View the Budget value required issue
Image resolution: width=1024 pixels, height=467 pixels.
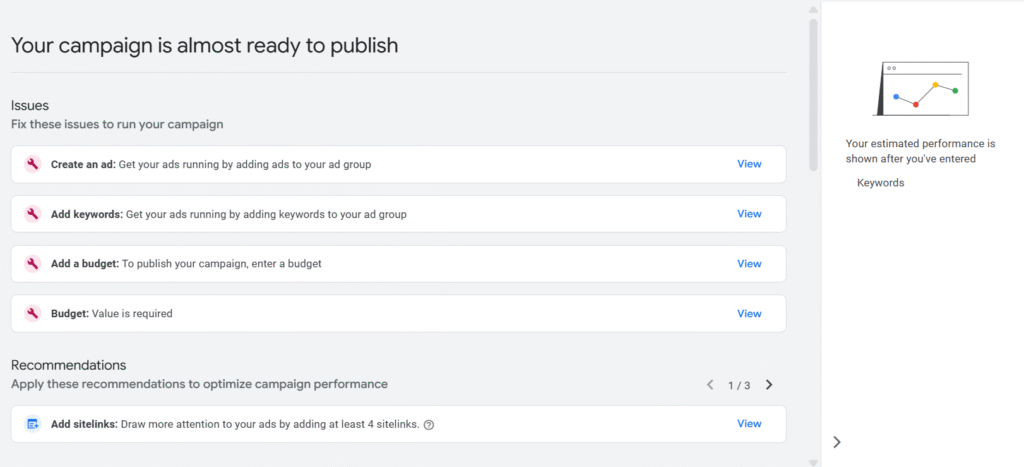pos(749,314)
